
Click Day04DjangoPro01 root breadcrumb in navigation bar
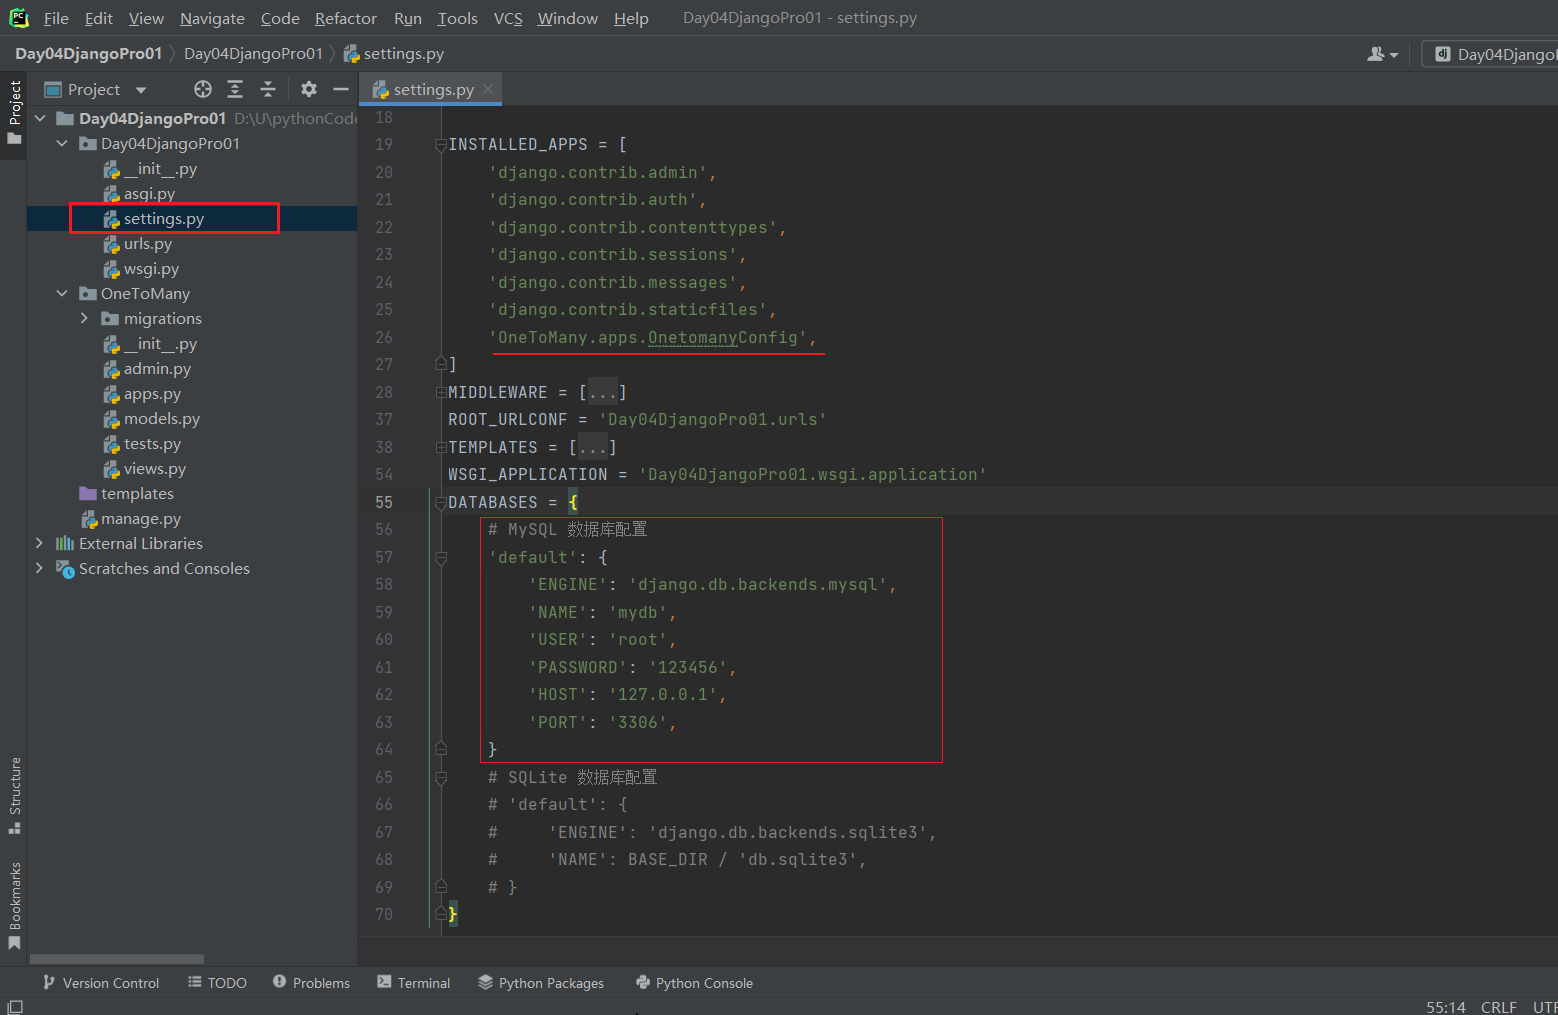[88, 54]
